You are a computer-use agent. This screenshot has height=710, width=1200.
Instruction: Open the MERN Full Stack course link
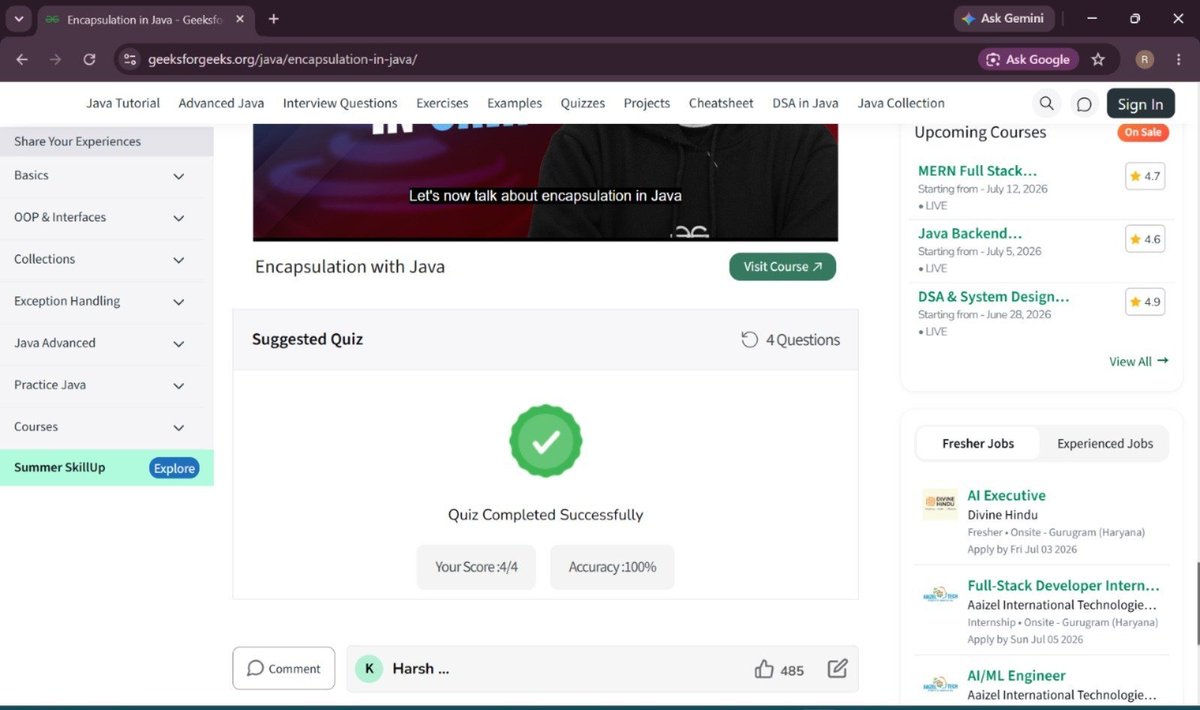[x=977, y=171]
